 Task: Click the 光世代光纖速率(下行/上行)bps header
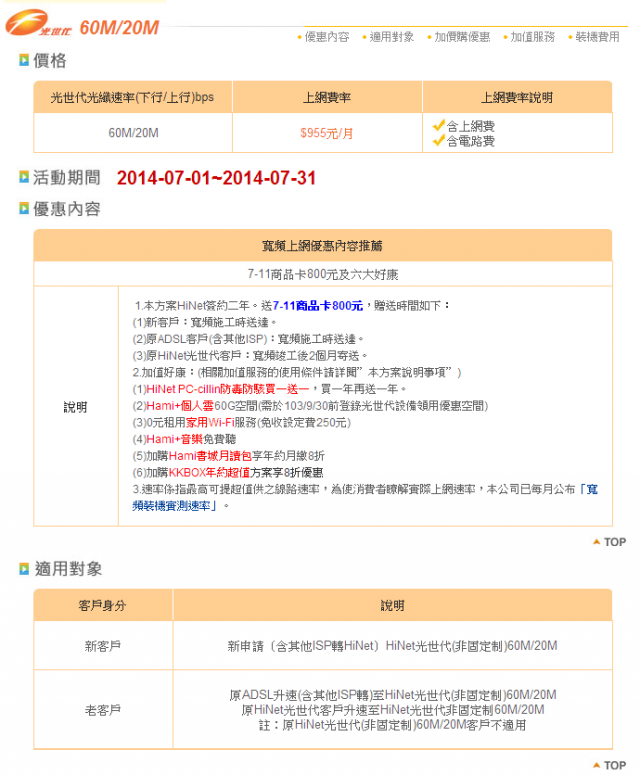tap(133, 97)
